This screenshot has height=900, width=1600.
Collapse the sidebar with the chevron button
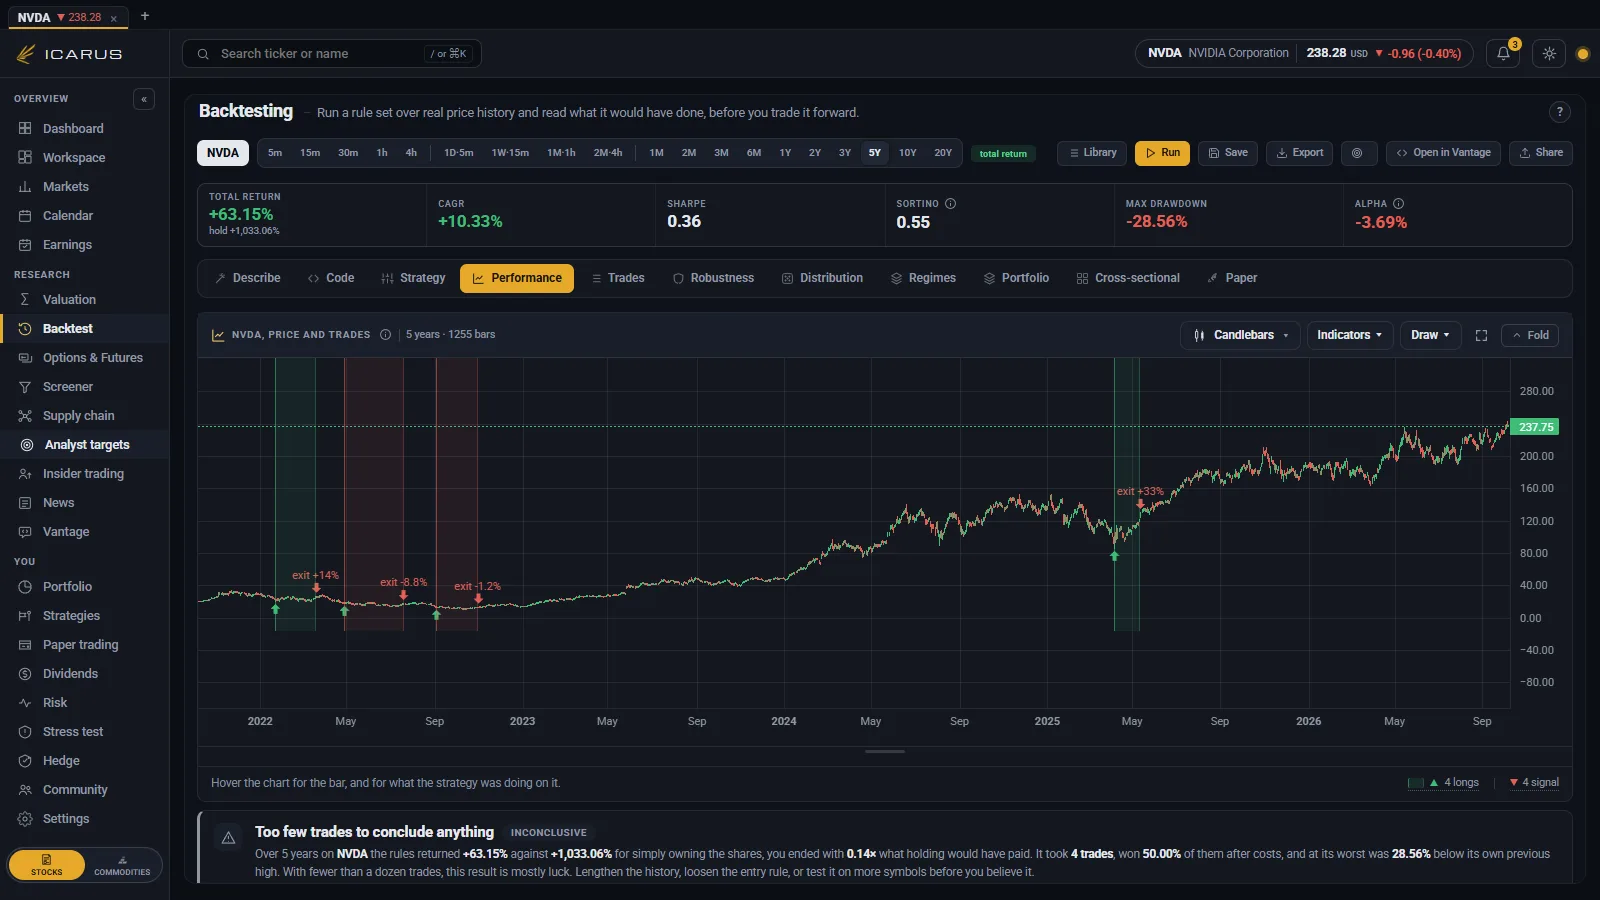point(144,99)
